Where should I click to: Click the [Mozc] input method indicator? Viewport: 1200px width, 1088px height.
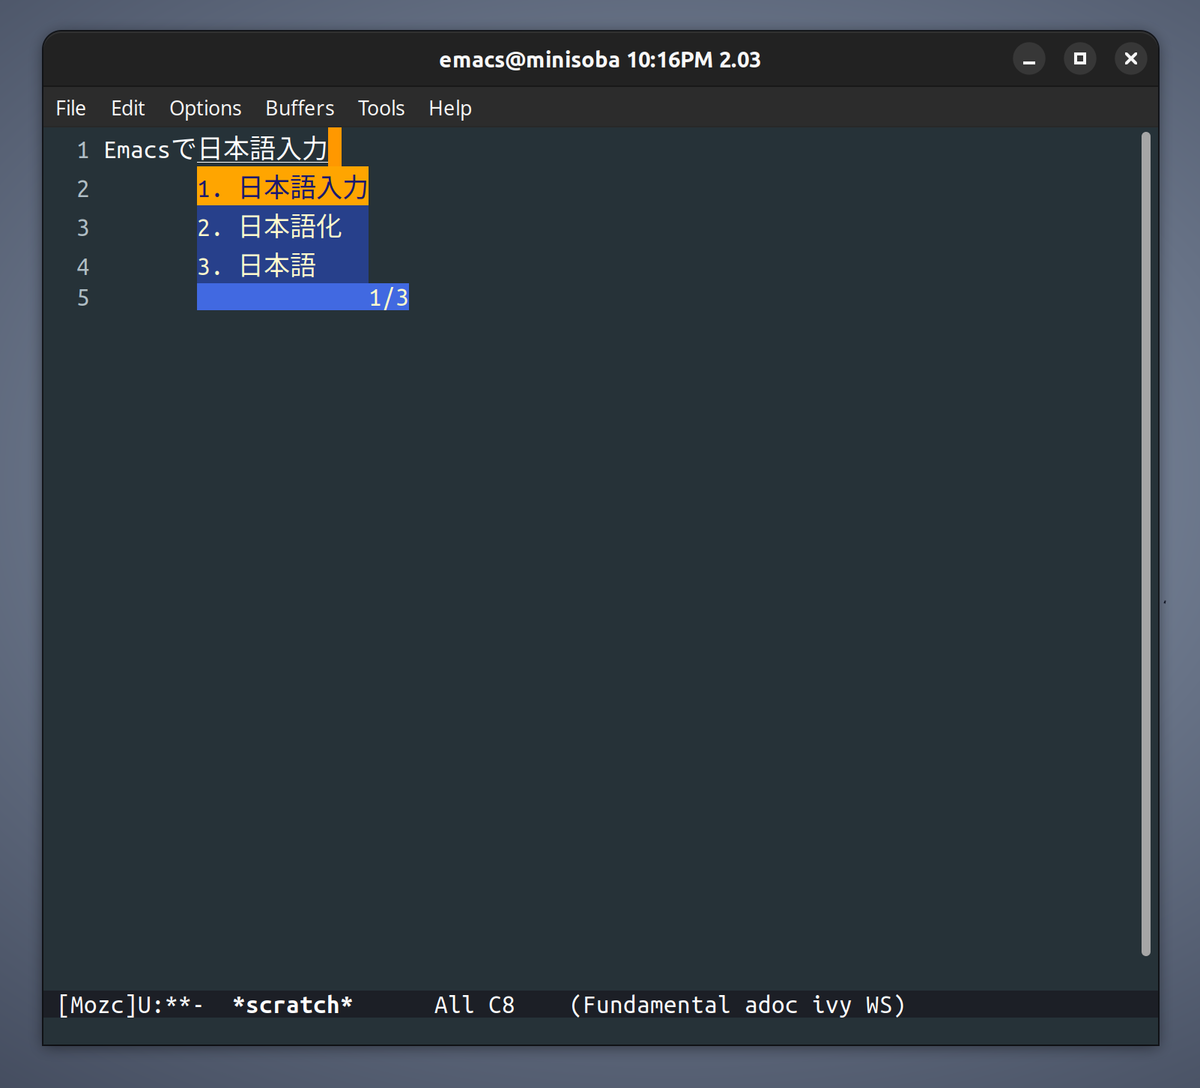97,1005
